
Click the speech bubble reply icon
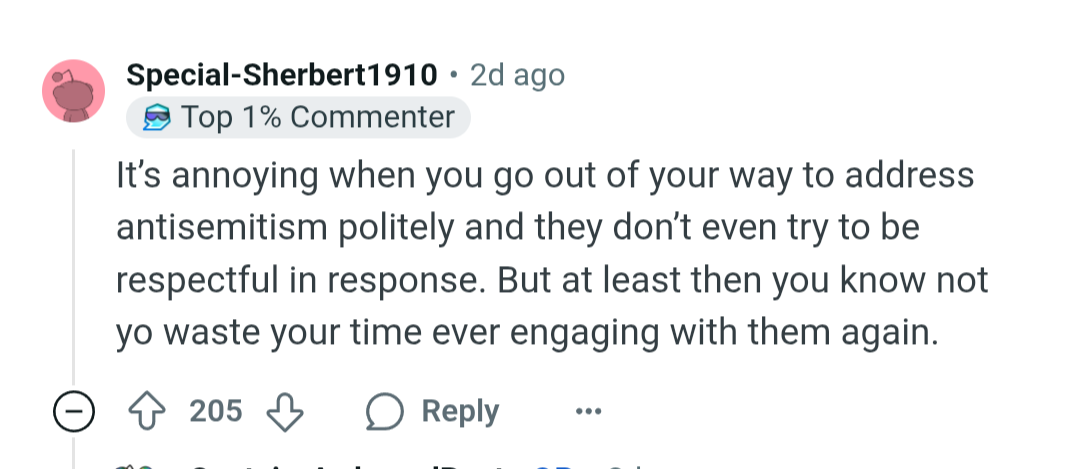[x=382, y=411]
